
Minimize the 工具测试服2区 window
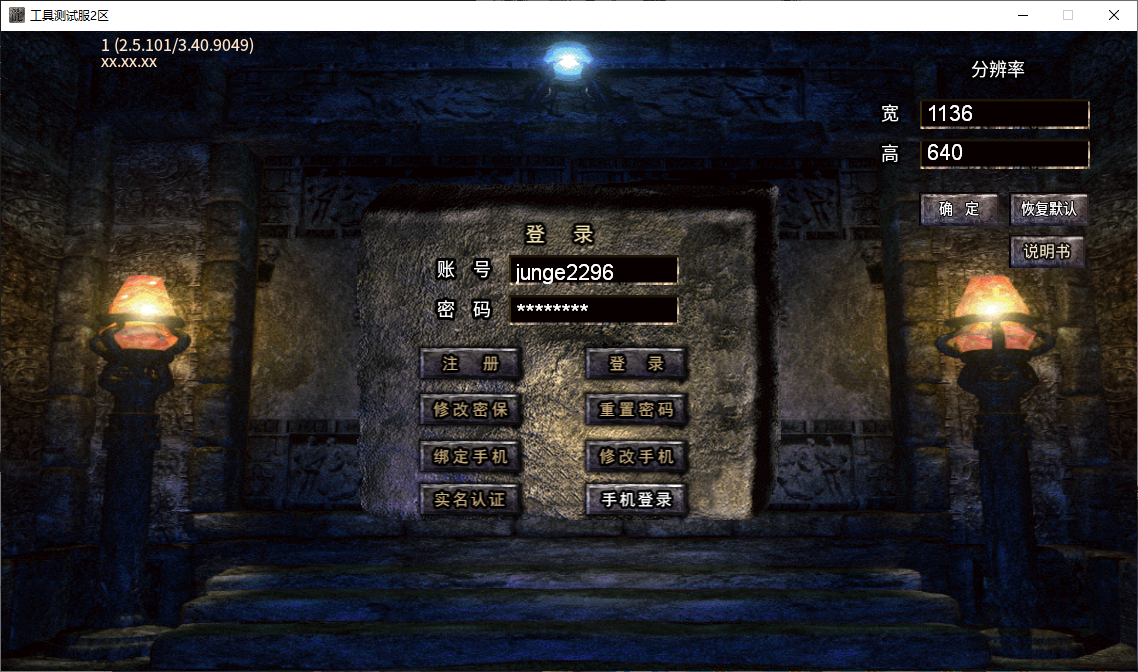point(1023,15)
